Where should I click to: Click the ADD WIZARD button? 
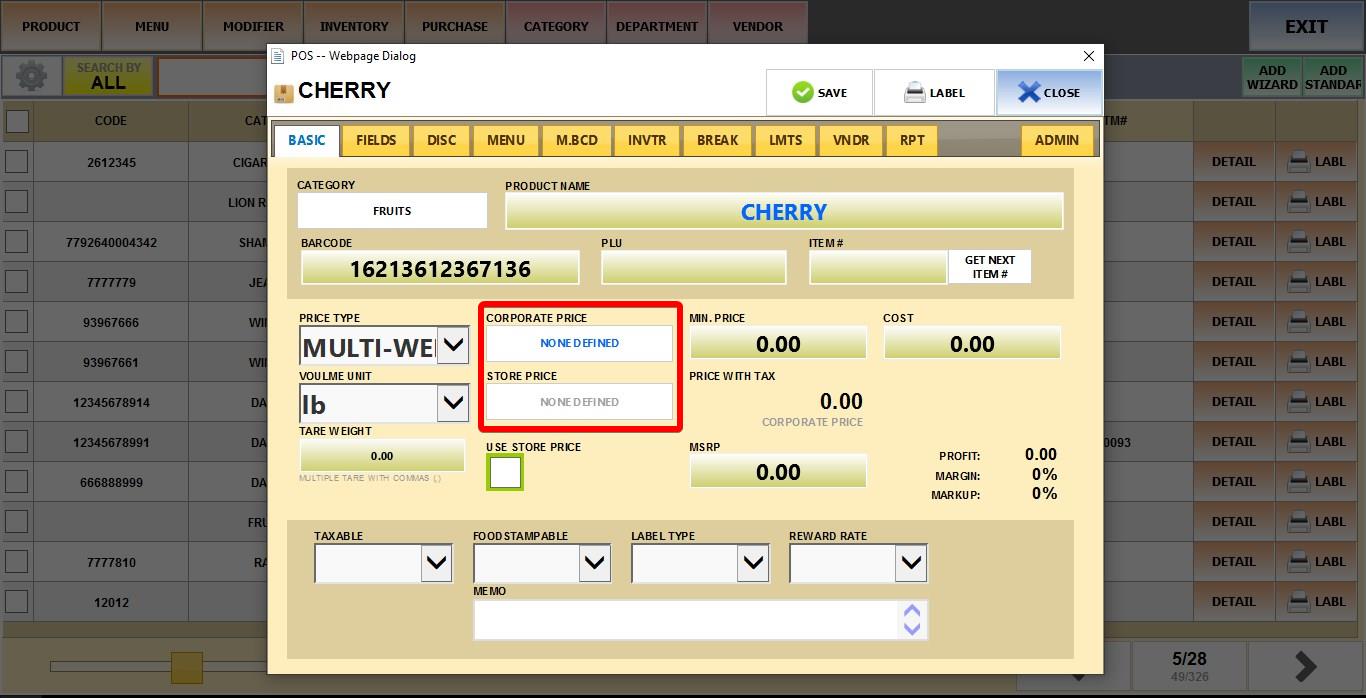coord(1272,77)
